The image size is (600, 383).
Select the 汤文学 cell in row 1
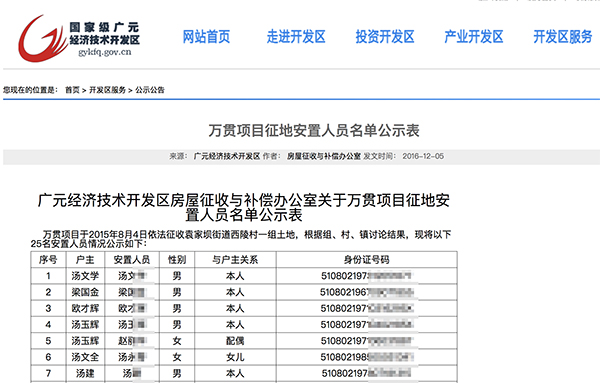click(x=85, y=276)
